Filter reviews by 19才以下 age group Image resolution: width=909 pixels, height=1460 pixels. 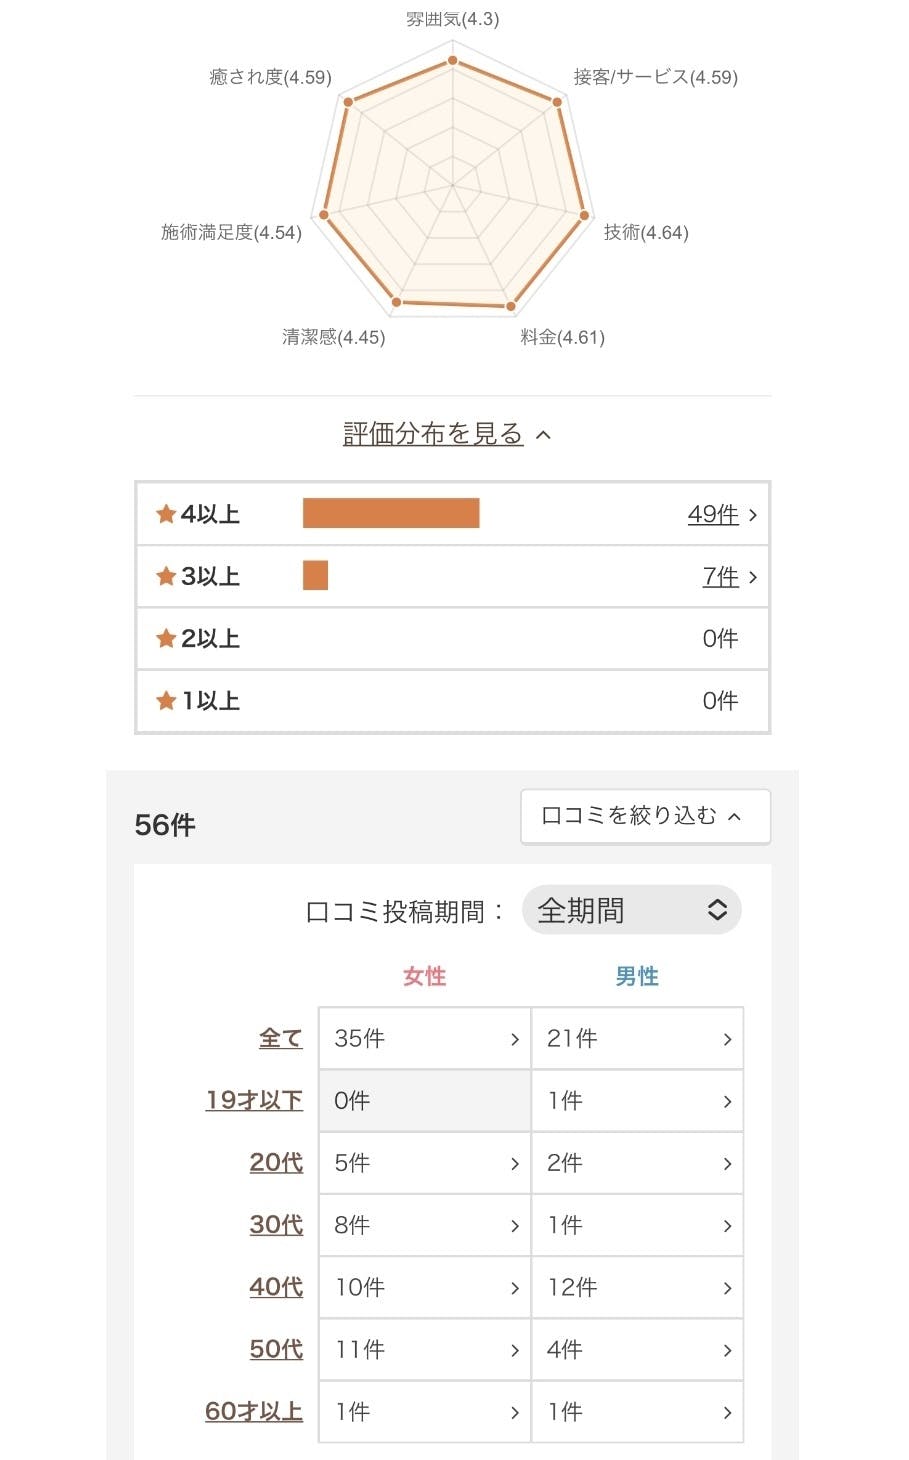coord(254,1100)
